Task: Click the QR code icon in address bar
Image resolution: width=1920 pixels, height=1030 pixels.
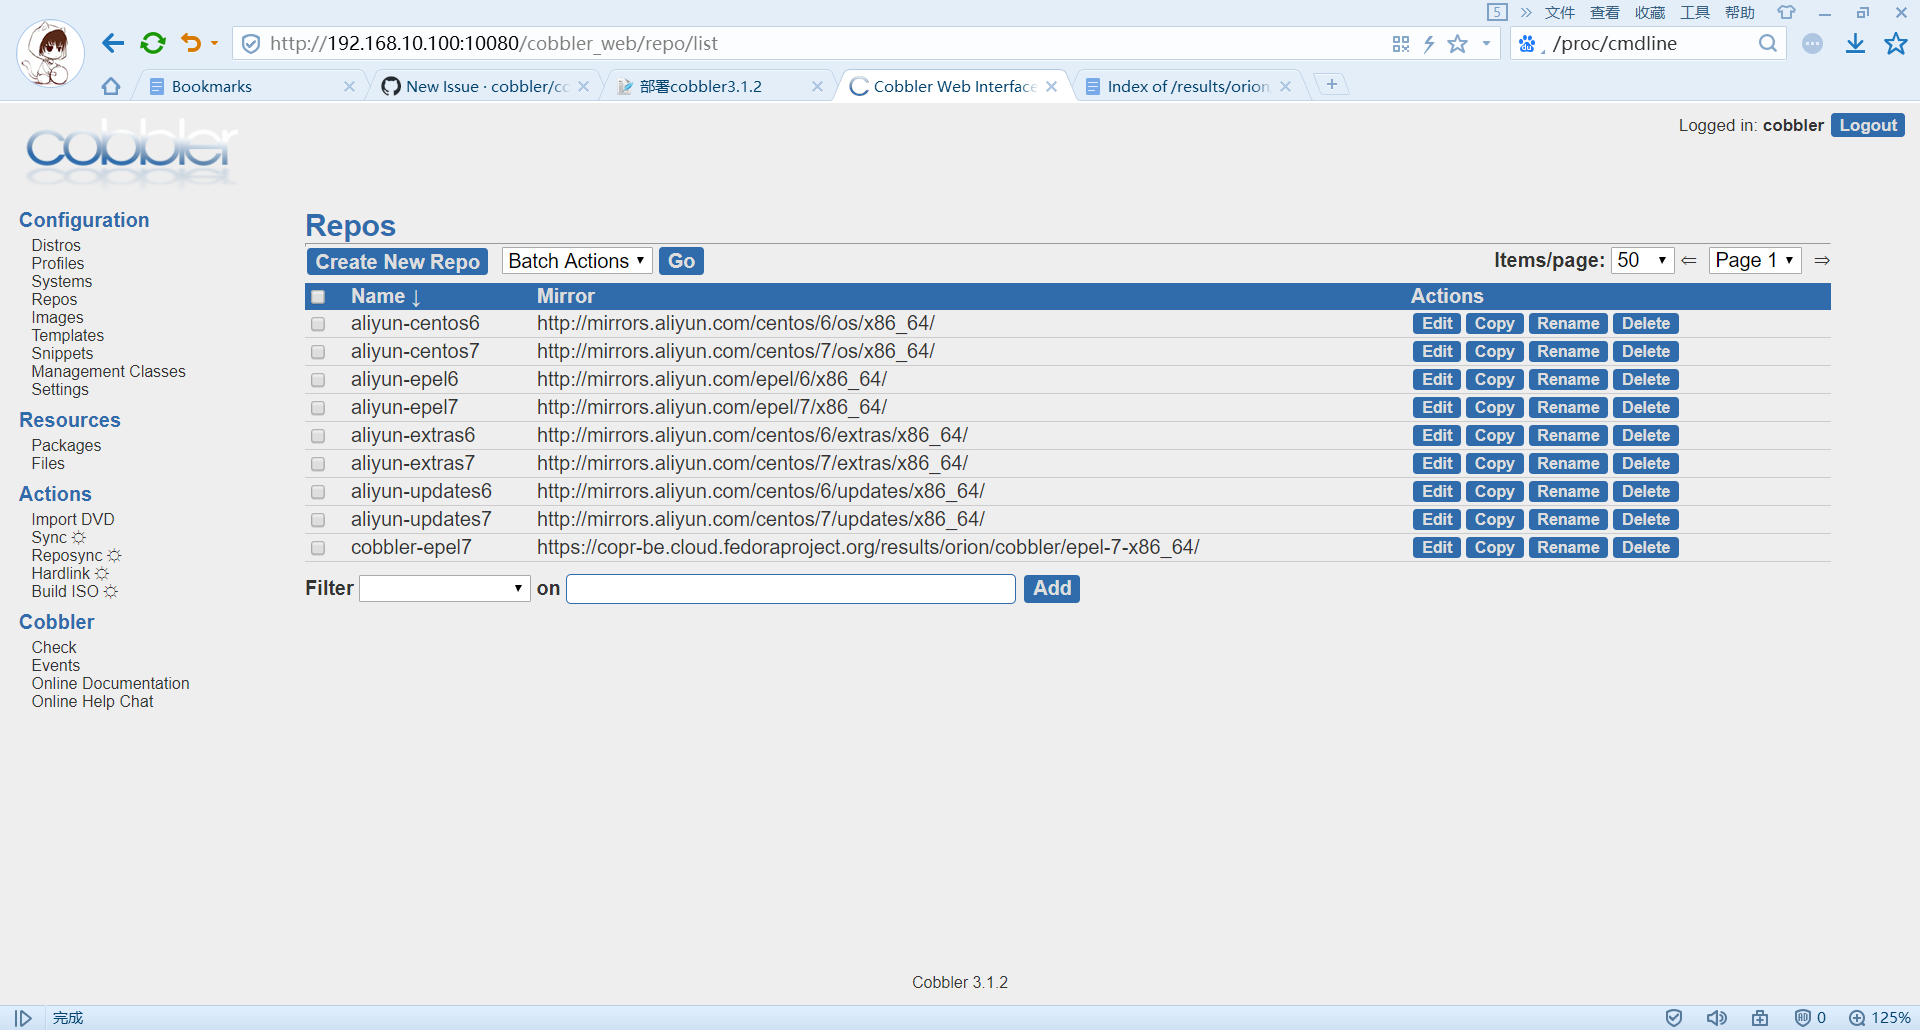Action: (1401, 43)
